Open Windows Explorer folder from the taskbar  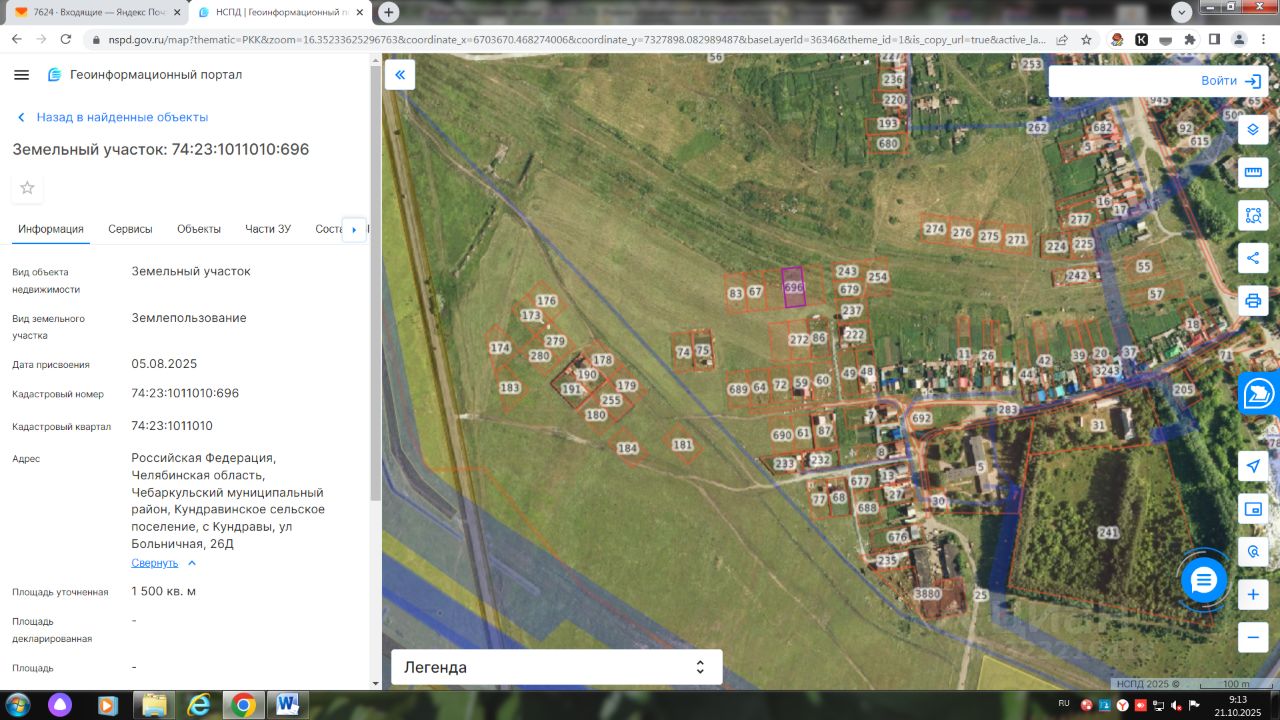pyautogui.click(x=155, y=705)
